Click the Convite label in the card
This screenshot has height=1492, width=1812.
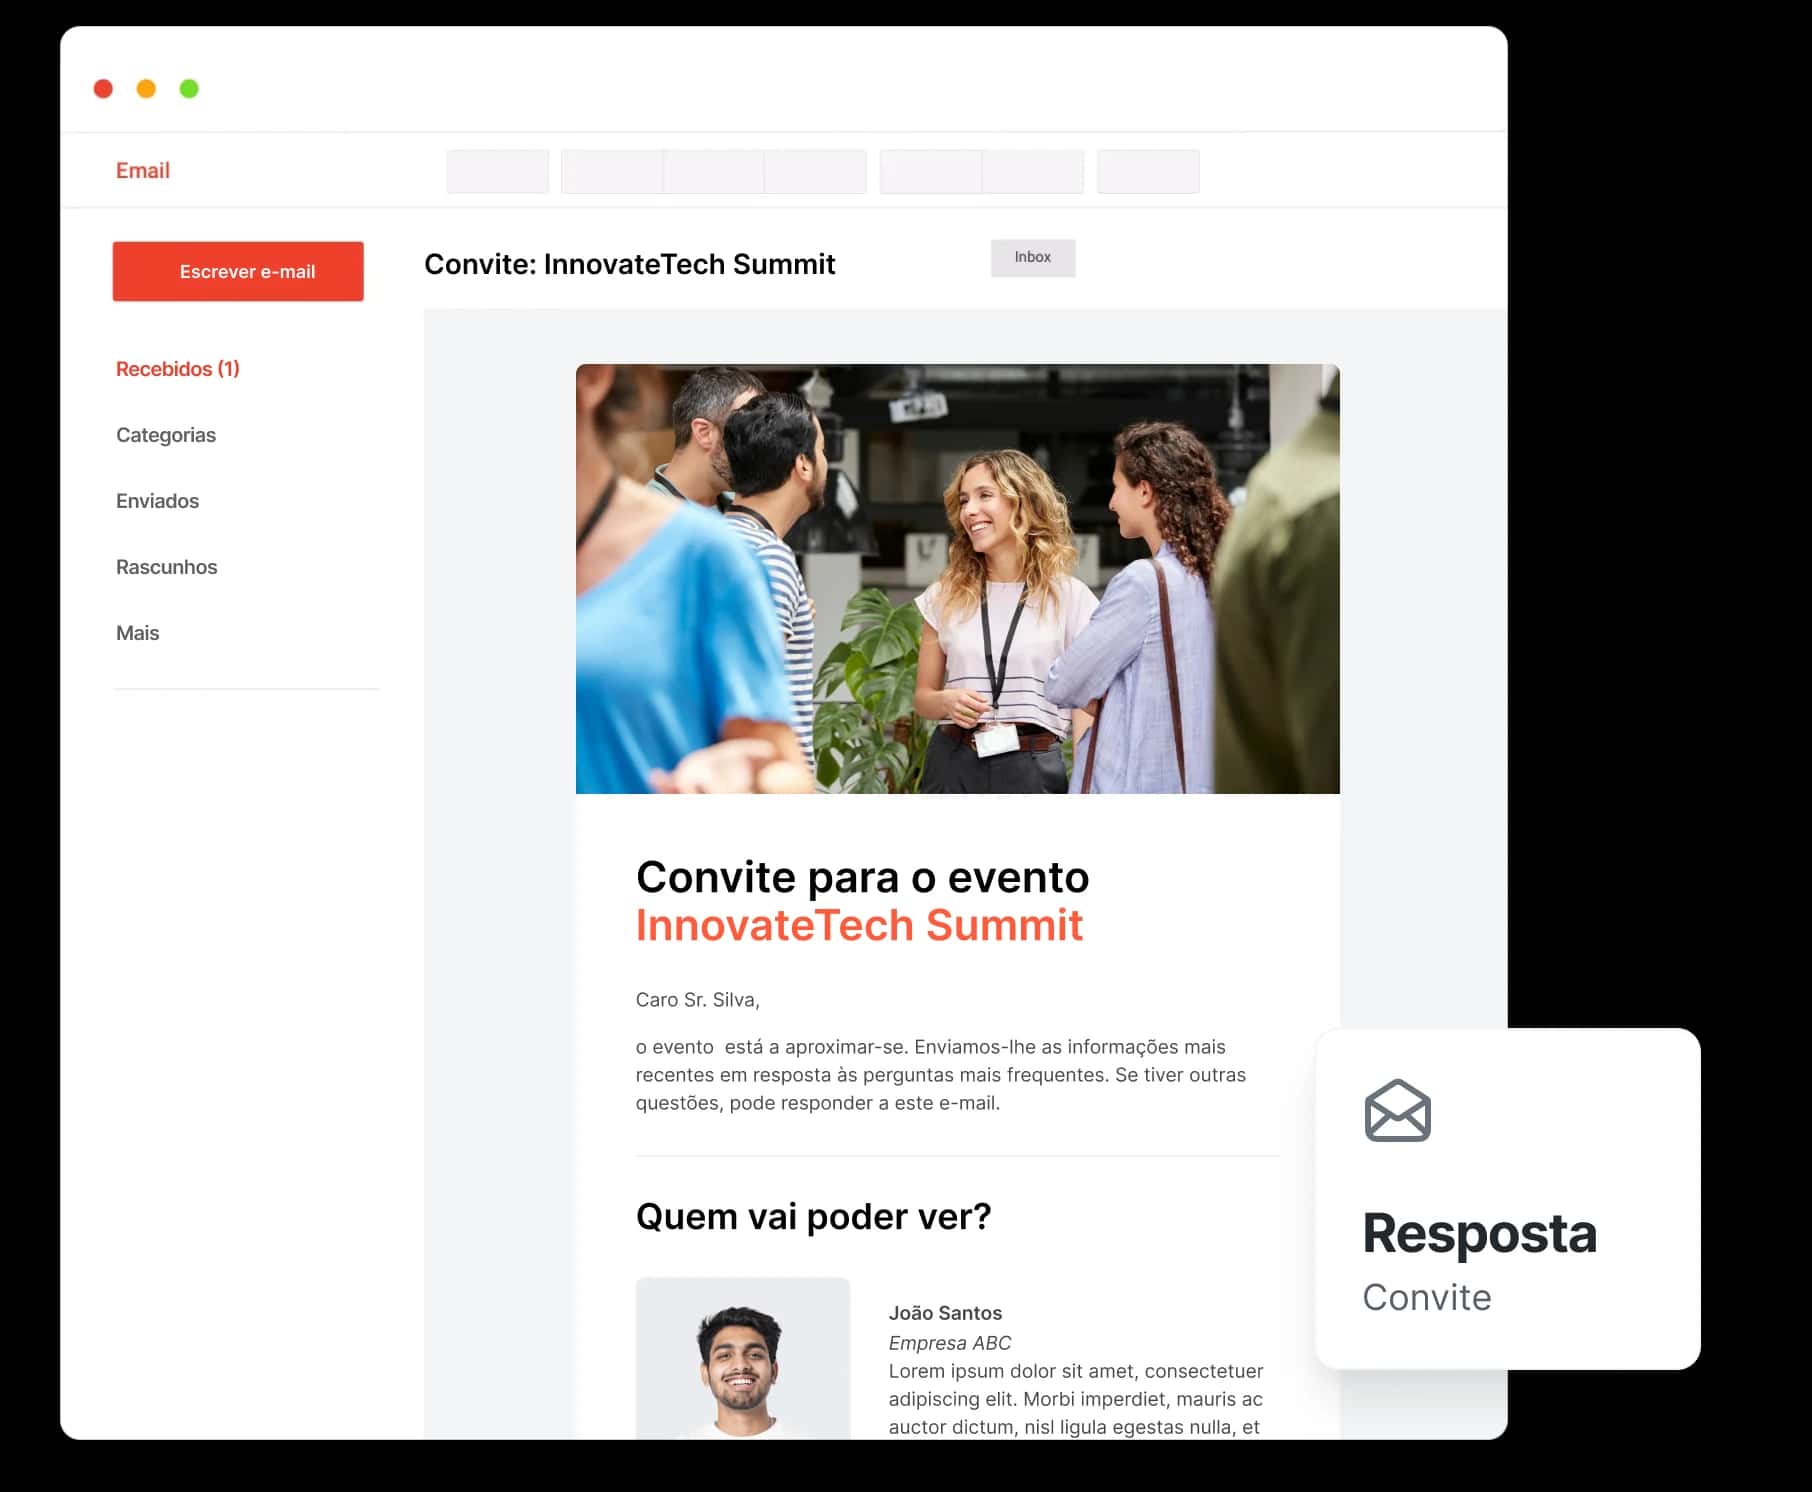(1427, 1297)
